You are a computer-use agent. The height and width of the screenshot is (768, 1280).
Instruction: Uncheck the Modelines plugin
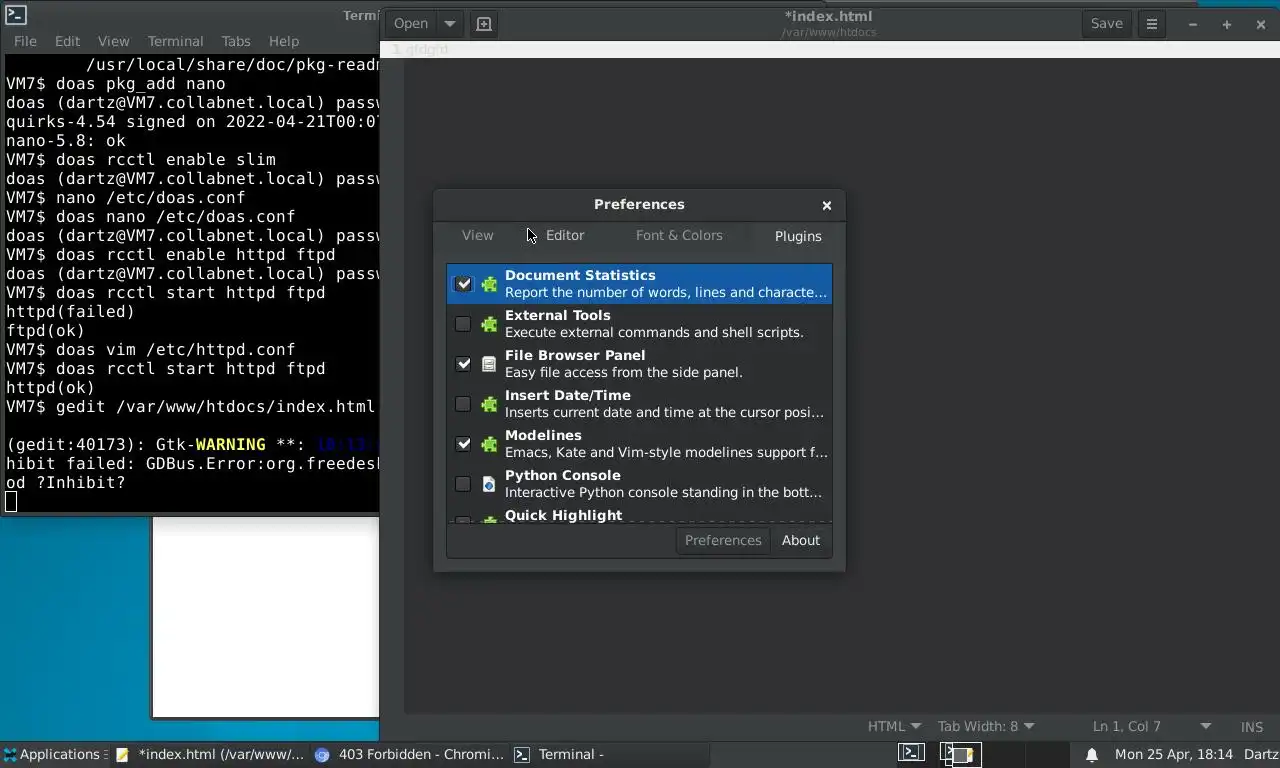[x=463, y=444]
